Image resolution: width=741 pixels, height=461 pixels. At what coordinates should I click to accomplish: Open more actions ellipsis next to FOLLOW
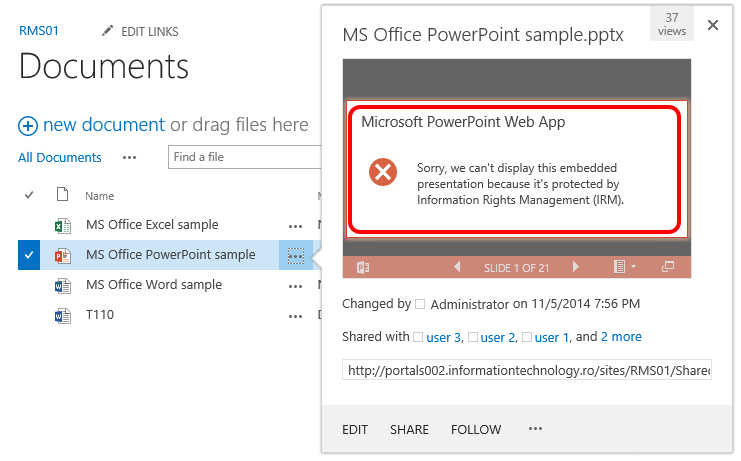(x=535, y=429)
